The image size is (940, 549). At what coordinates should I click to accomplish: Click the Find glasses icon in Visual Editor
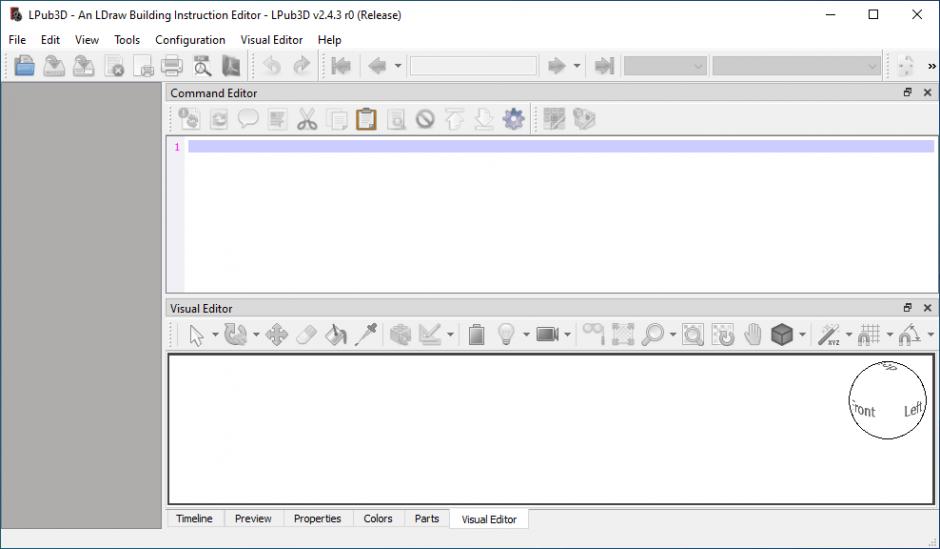593,335
